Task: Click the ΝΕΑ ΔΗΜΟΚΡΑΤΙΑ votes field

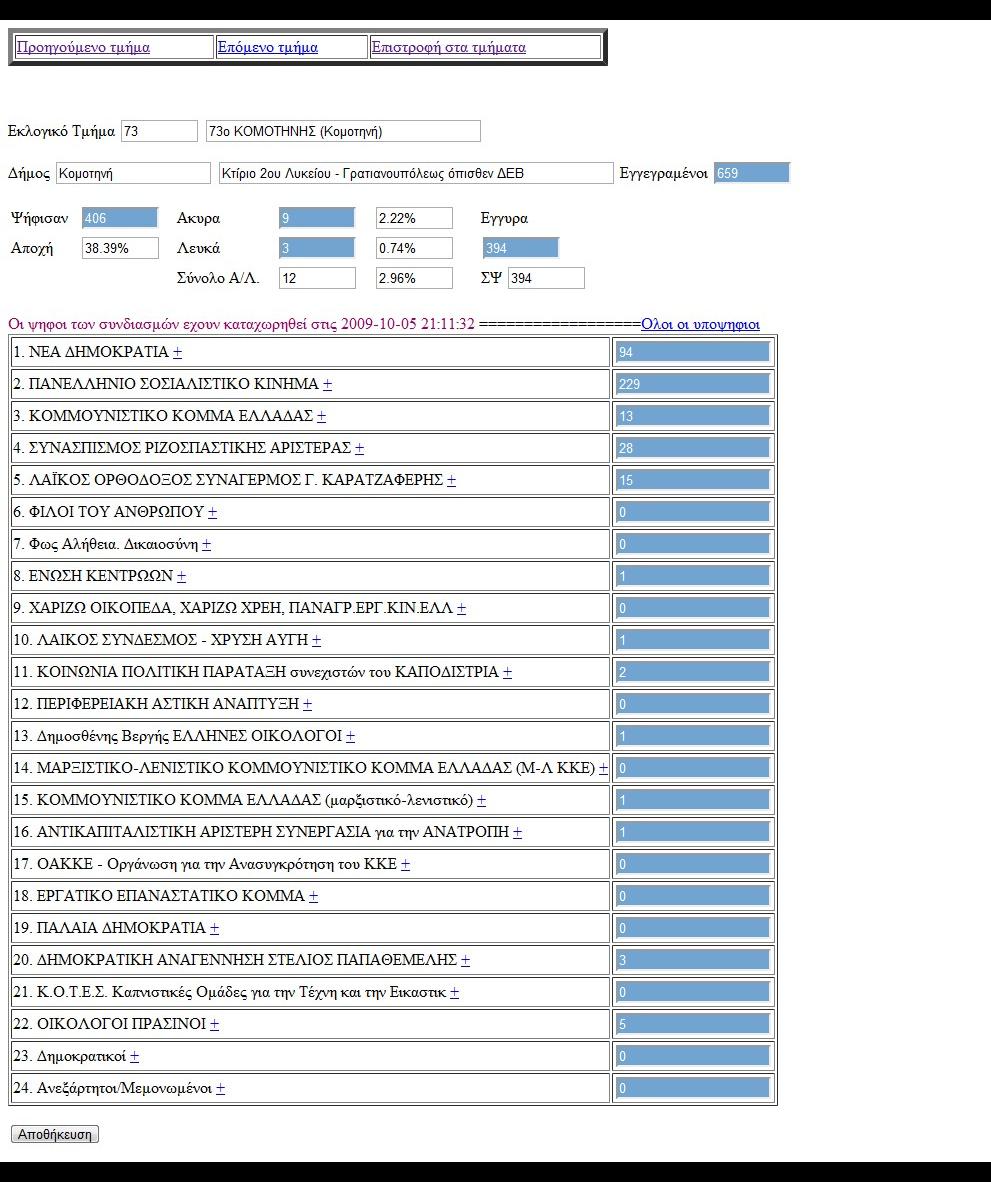Action: (x=693, y=352)
